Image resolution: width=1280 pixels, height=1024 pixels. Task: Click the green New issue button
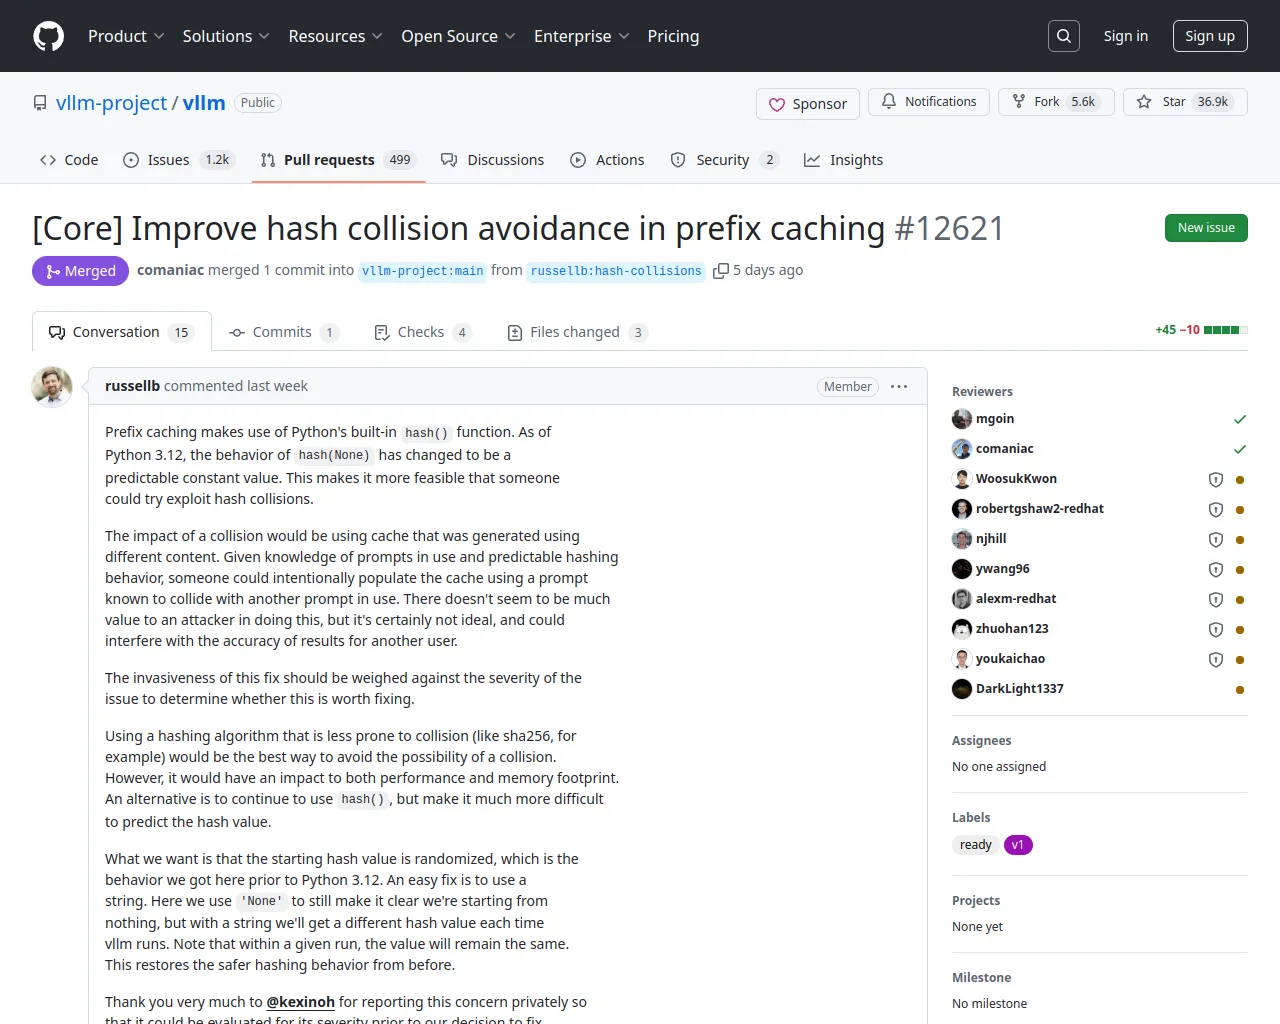pos(1206,228)
